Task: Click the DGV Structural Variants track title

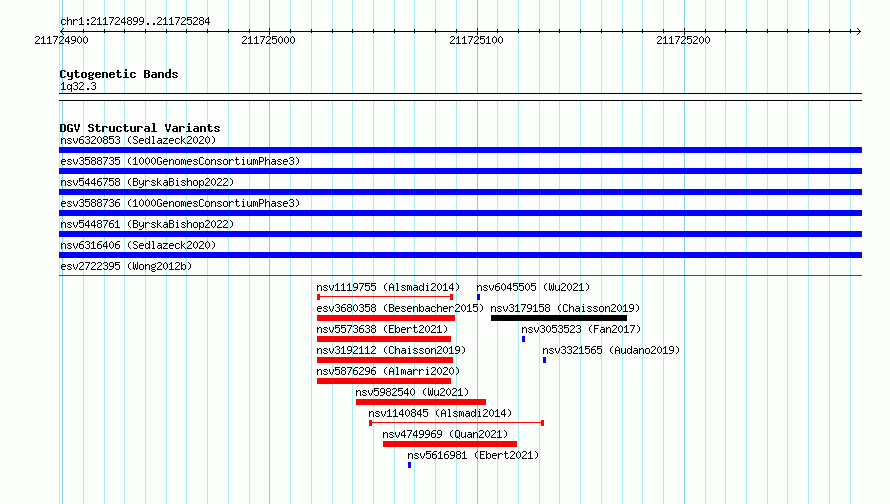Action: 140,128
